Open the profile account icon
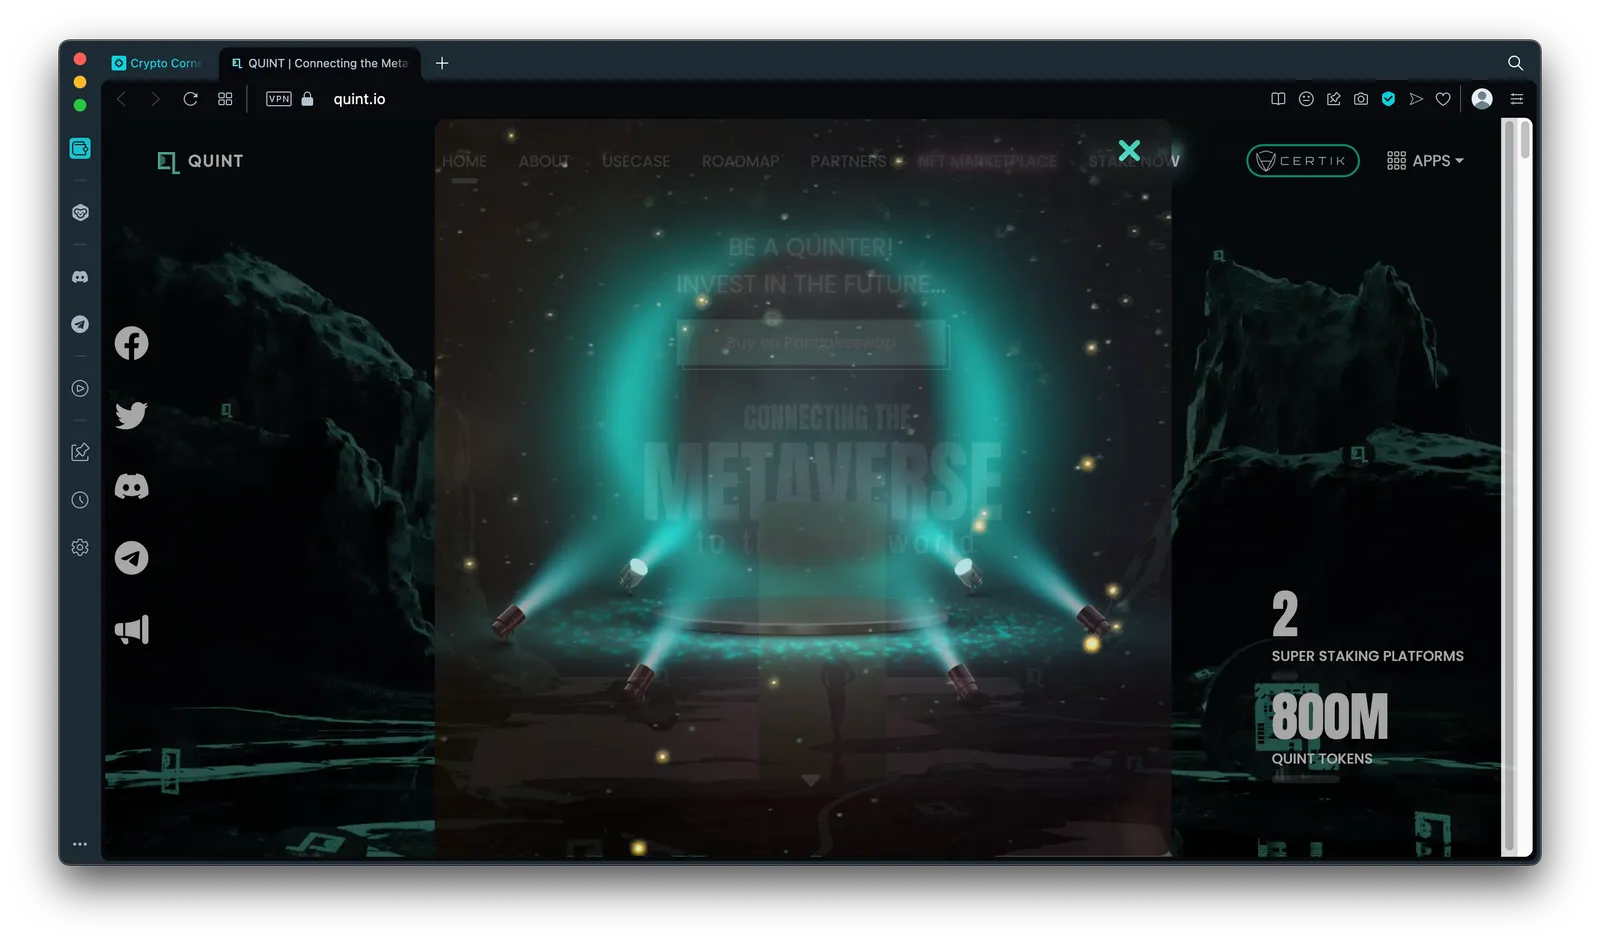 point(1483,98)
